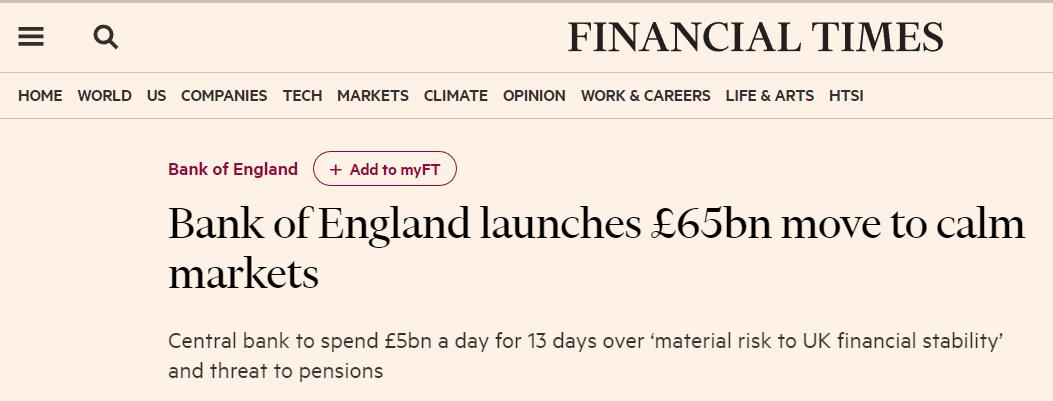Navigate to the TECH section
The image size is (1053, 401).
tap(302, 96)
